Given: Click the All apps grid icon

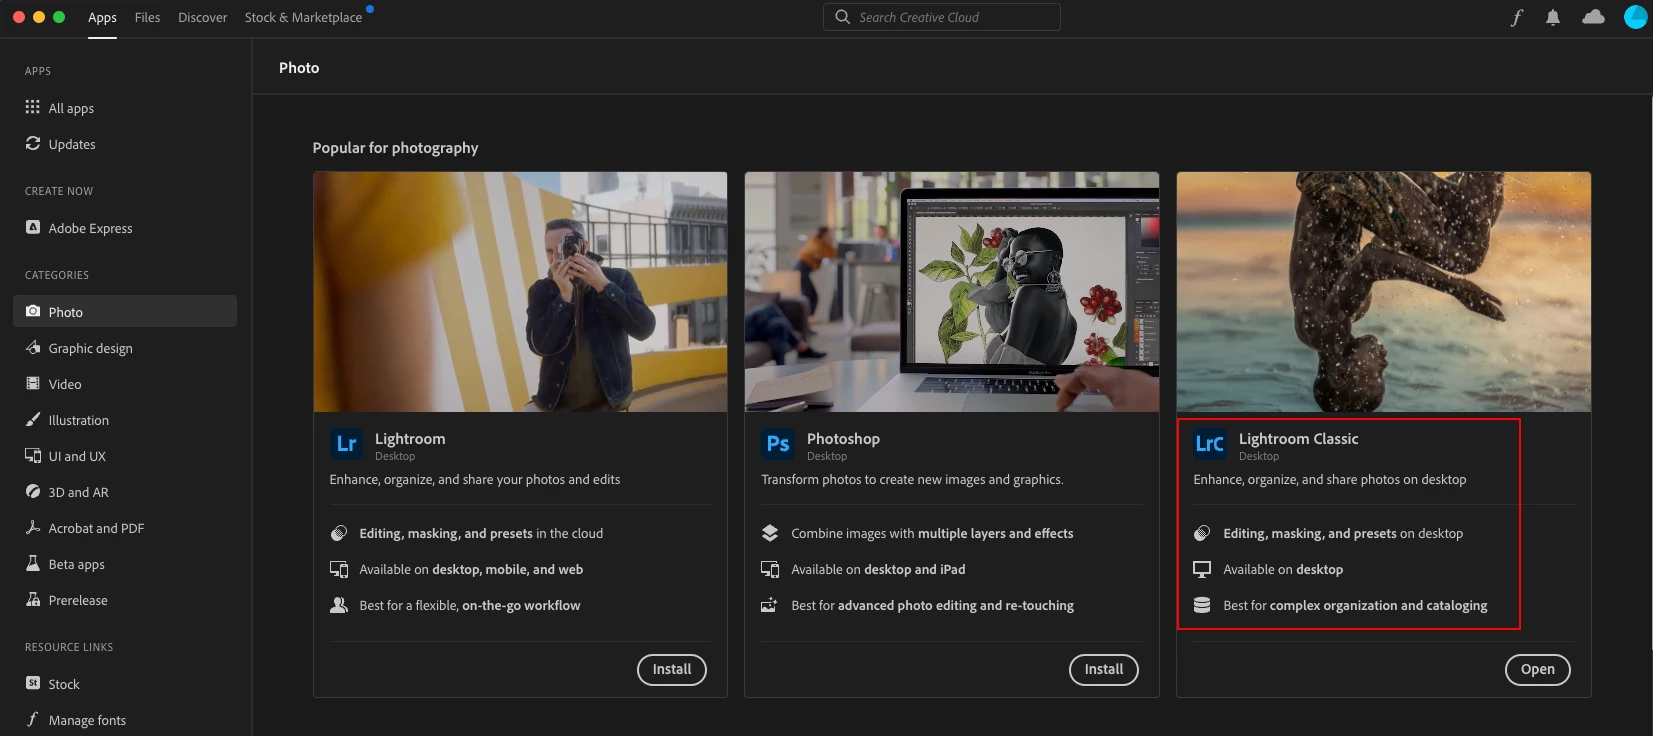Looking at the screenshot, I should tap(33, 107).
